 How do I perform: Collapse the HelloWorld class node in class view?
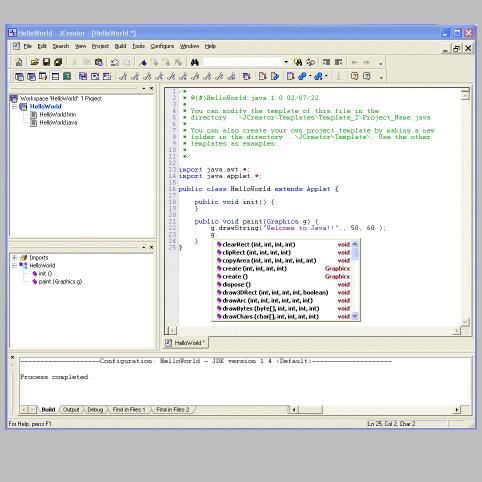tap(14, 266)
